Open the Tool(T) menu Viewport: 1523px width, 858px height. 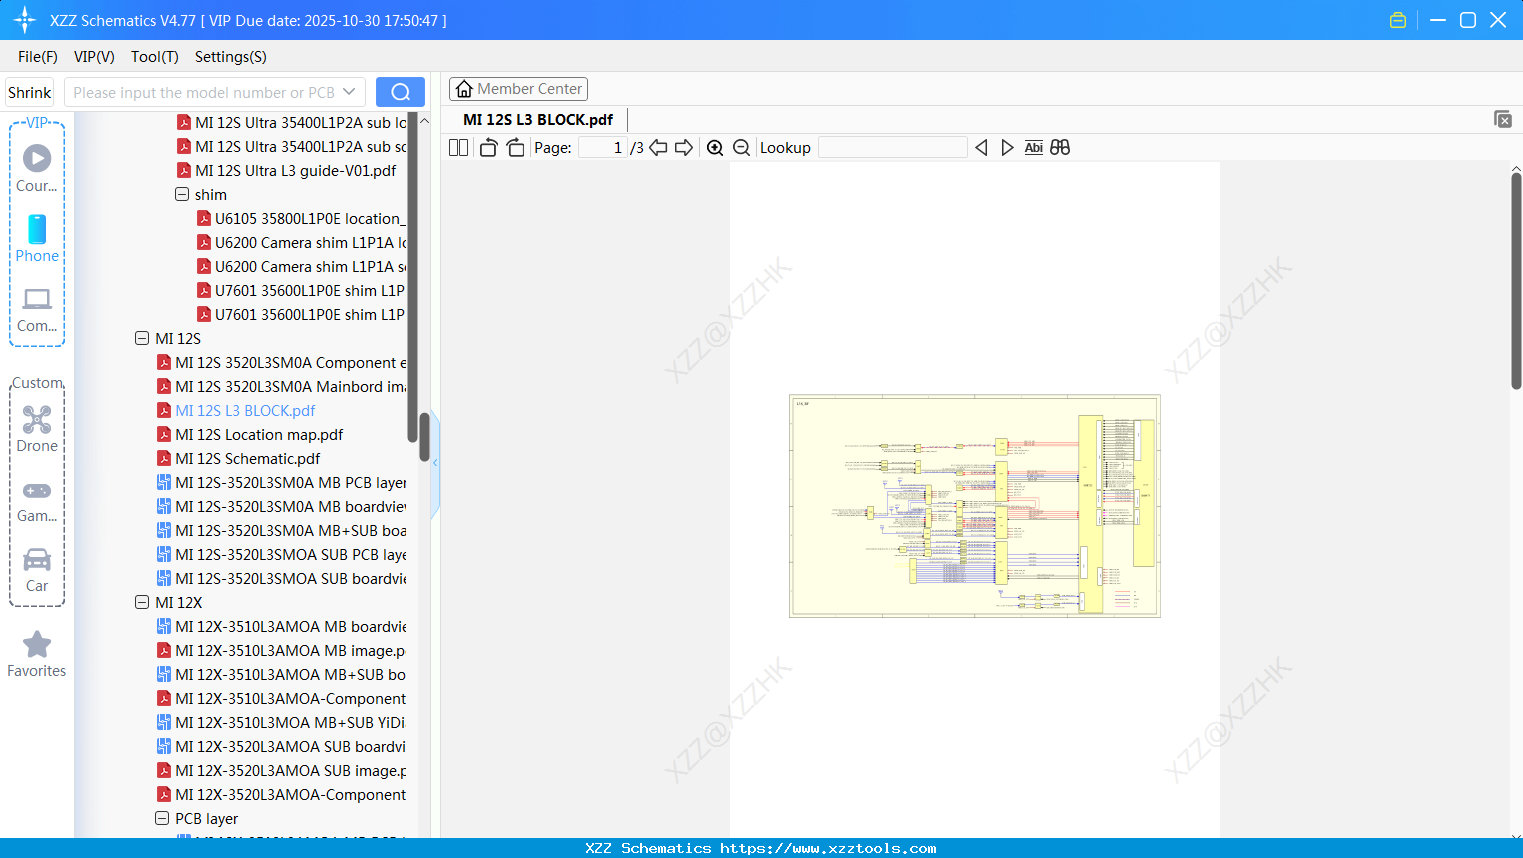pos(155,57)
